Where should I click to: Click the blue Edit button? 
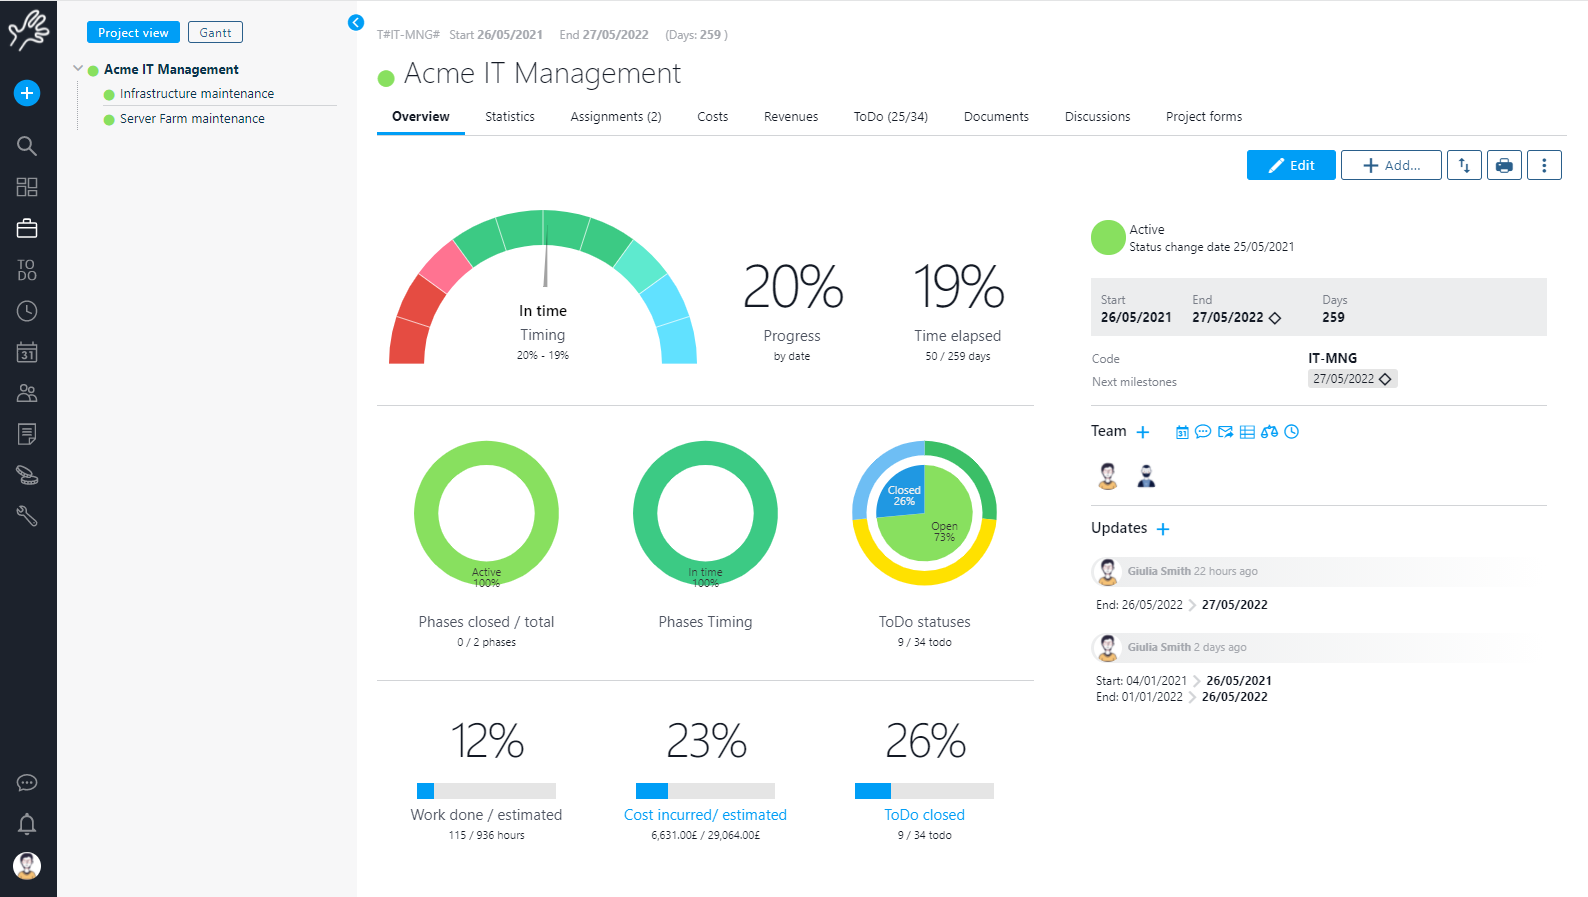tap(1290, 165)
